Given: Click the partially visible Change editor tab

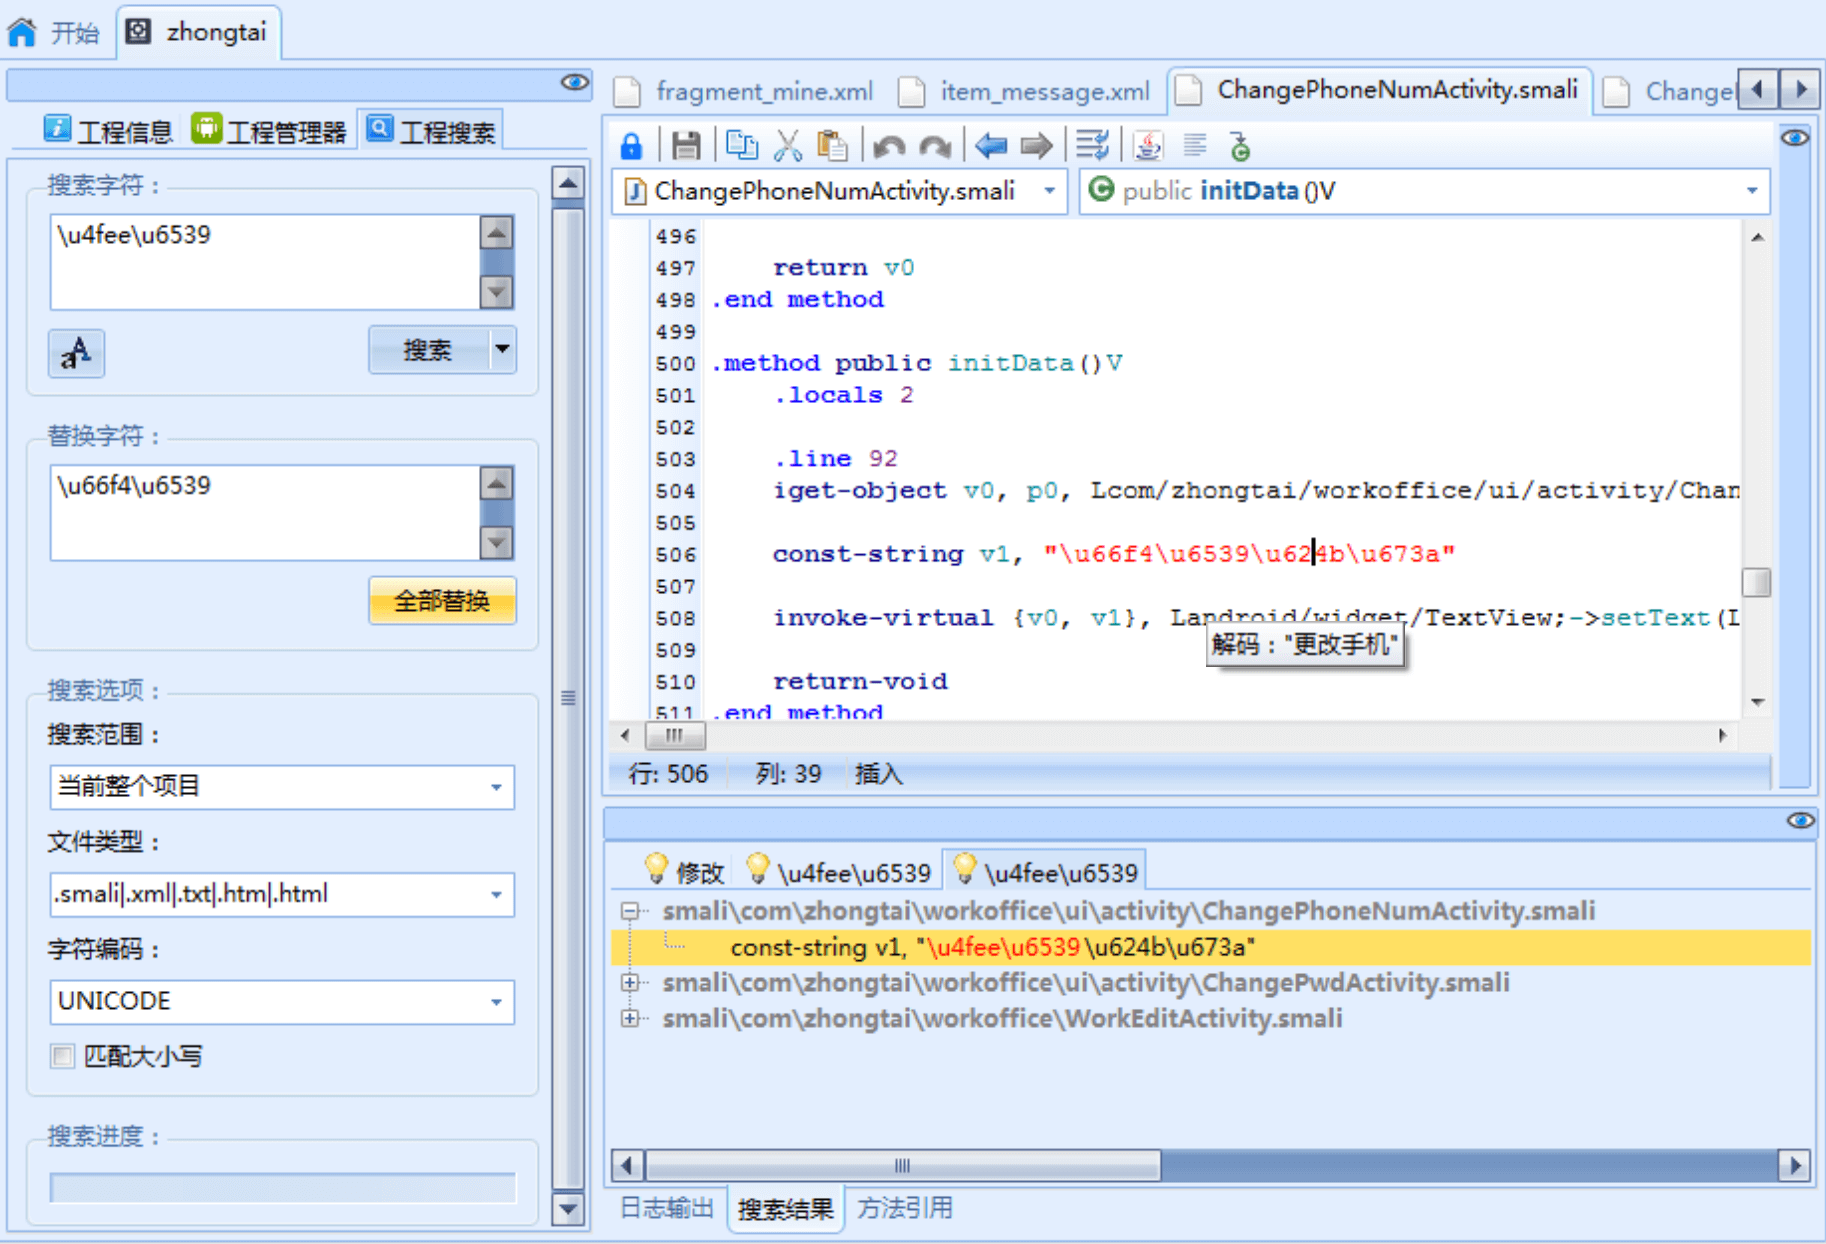Looking at the screenshot, I should tap(1668, 92).
